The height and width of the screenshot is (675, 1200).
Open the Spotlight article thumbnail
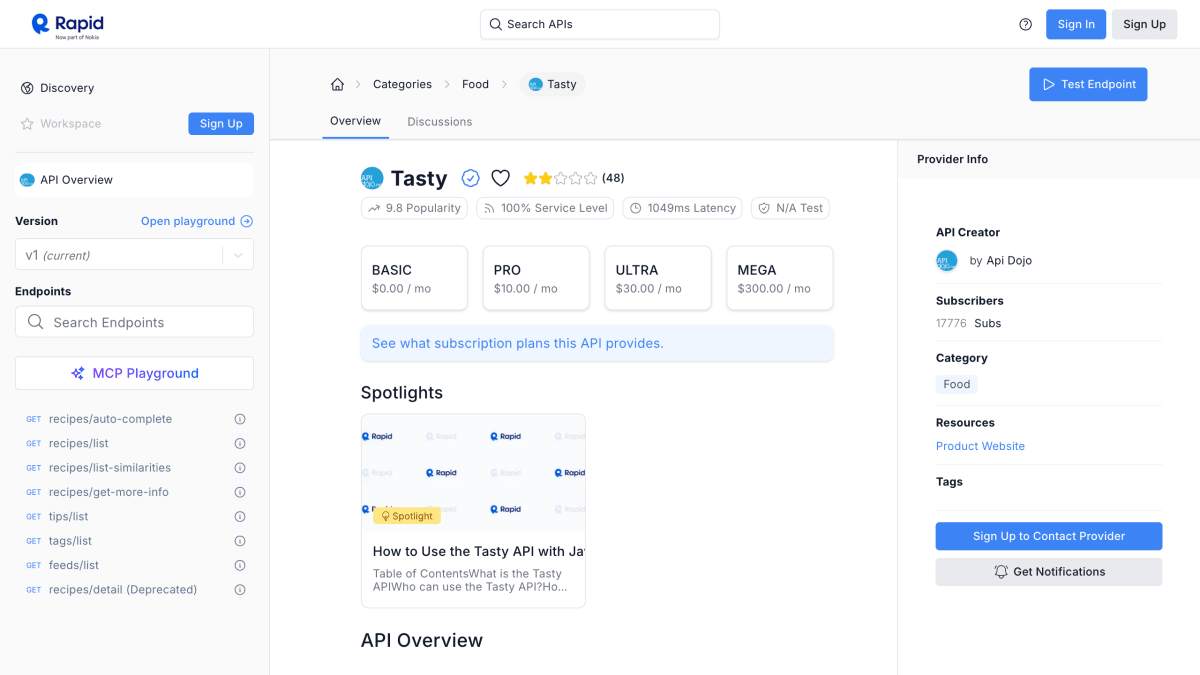[x=473, y=473]
